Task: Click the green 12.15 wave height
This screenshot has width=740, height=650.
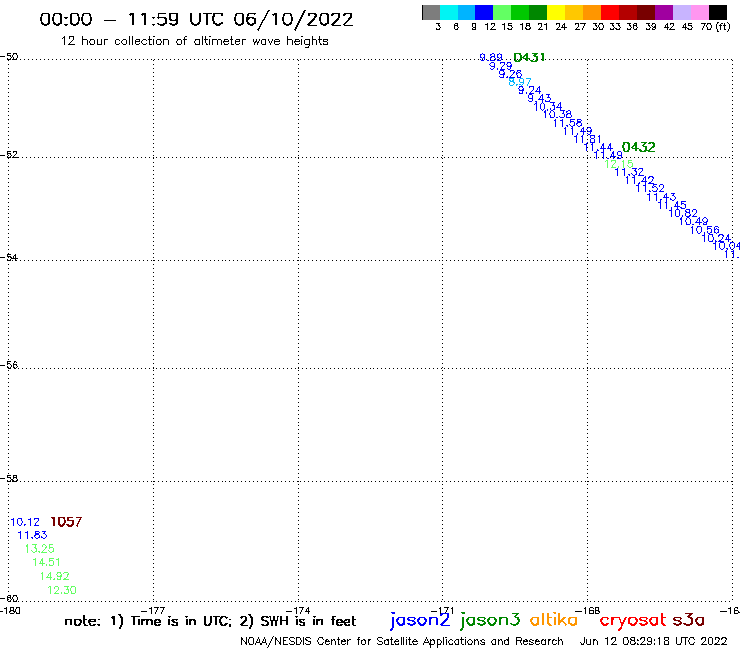Action: coord(619,164)
